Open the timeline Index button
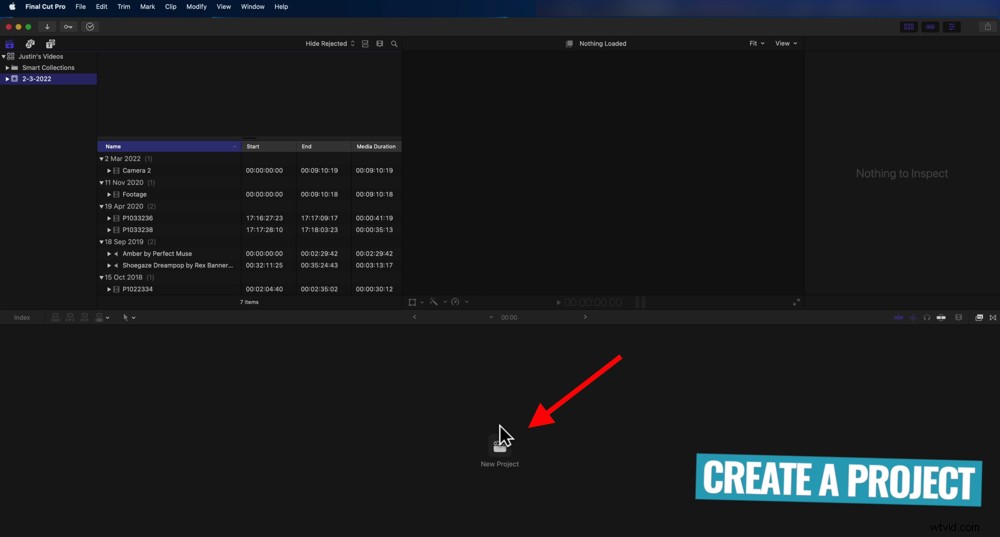The image size is (1000, 537). (22, 318)
